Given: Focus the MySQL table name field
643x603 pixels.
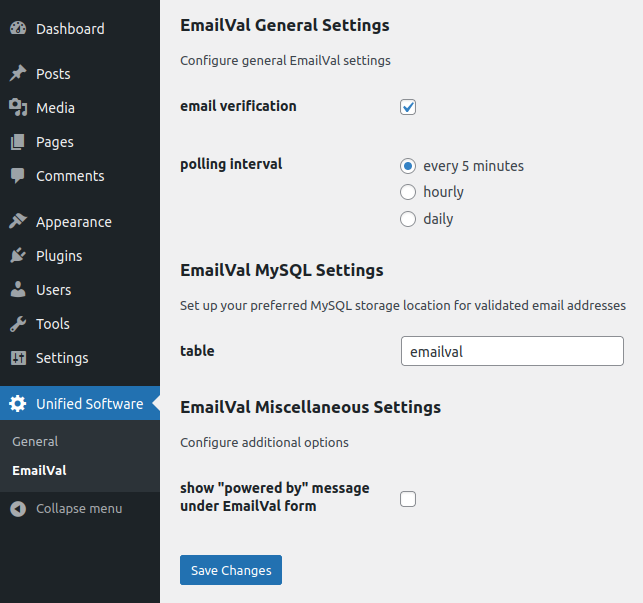Looking at the screenshot, I should pos(512,351).
